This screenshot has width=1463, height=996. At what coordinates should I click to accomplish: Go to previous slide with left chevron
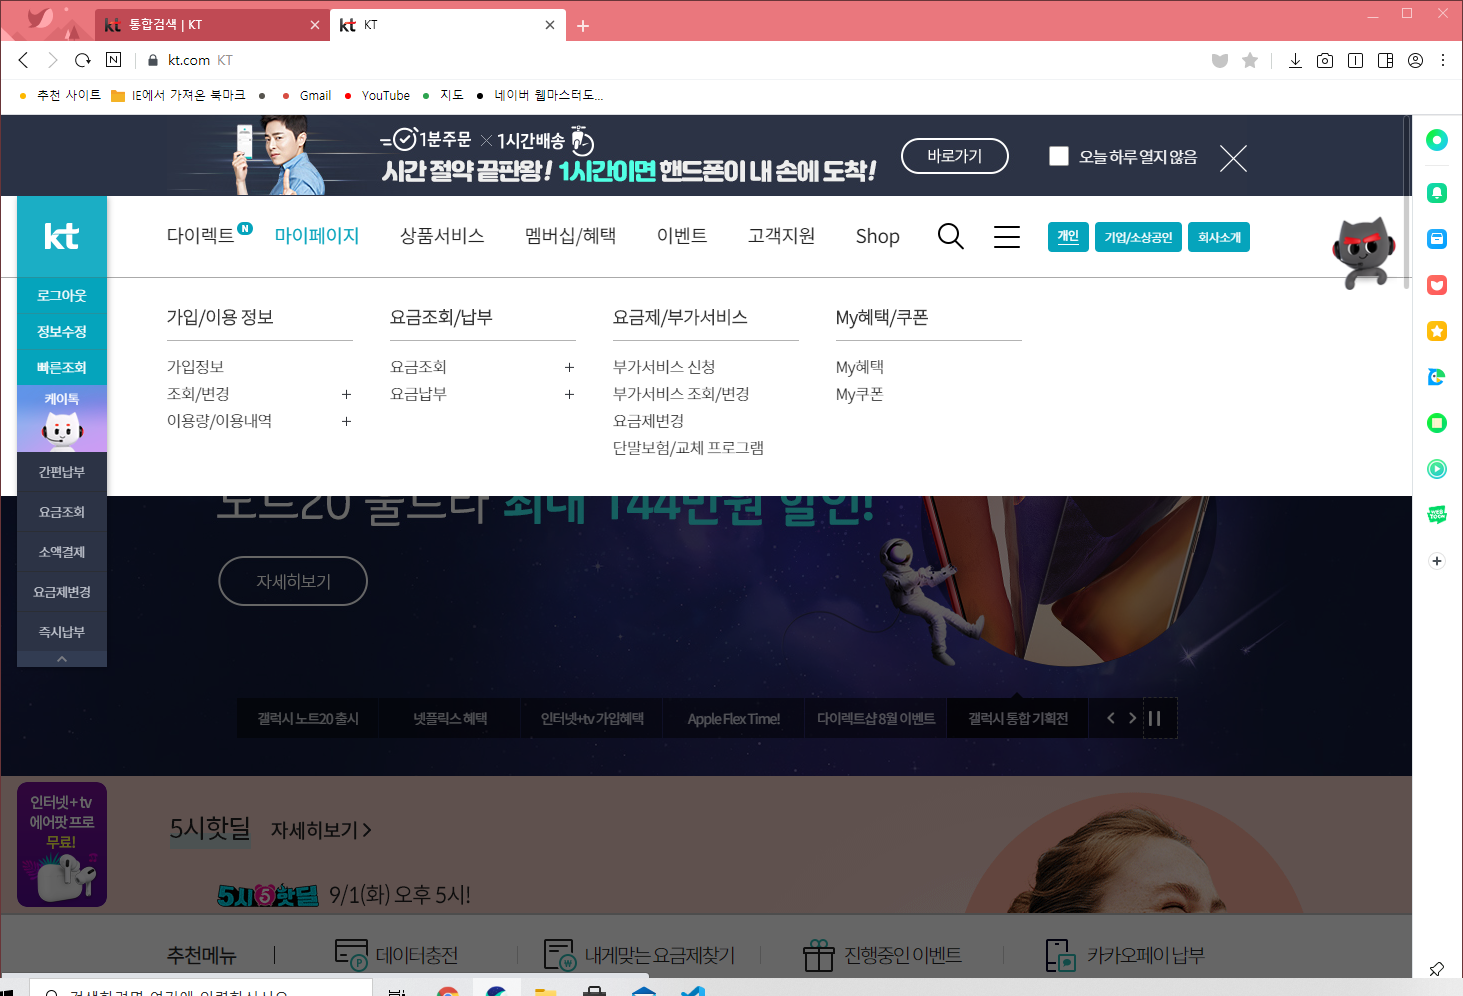(1110, 718)
